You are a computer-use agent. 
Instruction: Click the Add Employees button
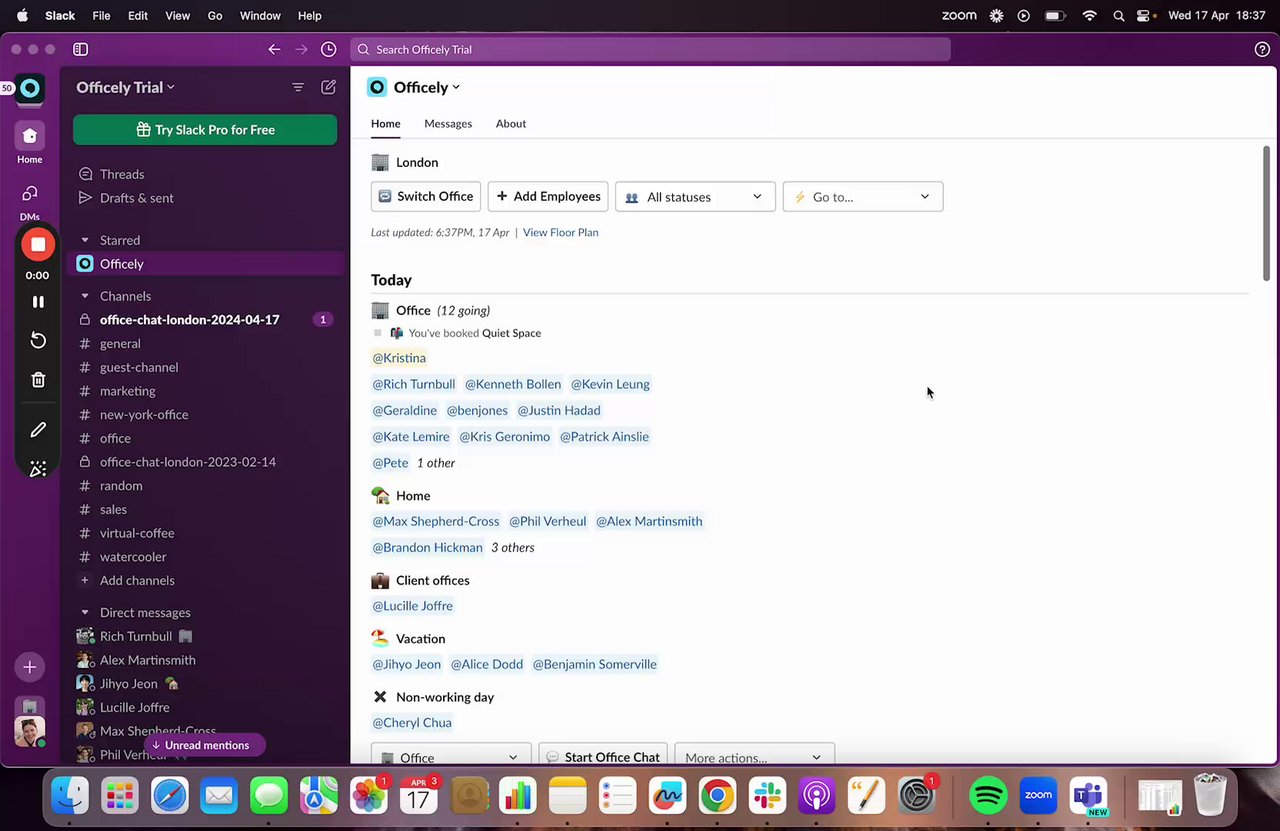coord(548,197)
